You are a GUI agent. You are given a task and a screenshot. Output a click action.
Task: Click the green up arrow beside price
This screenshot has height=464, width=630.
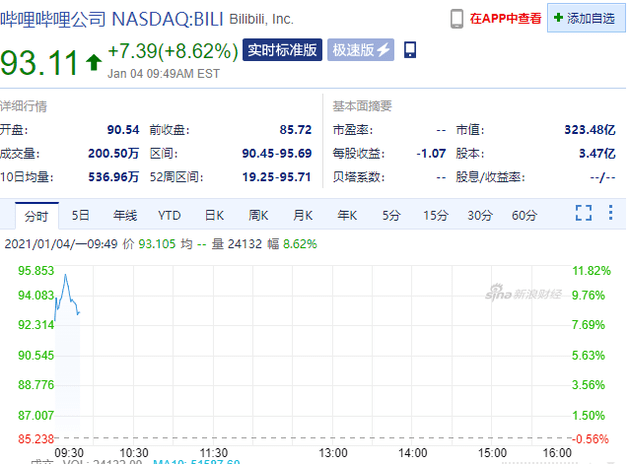pos(93,63)
